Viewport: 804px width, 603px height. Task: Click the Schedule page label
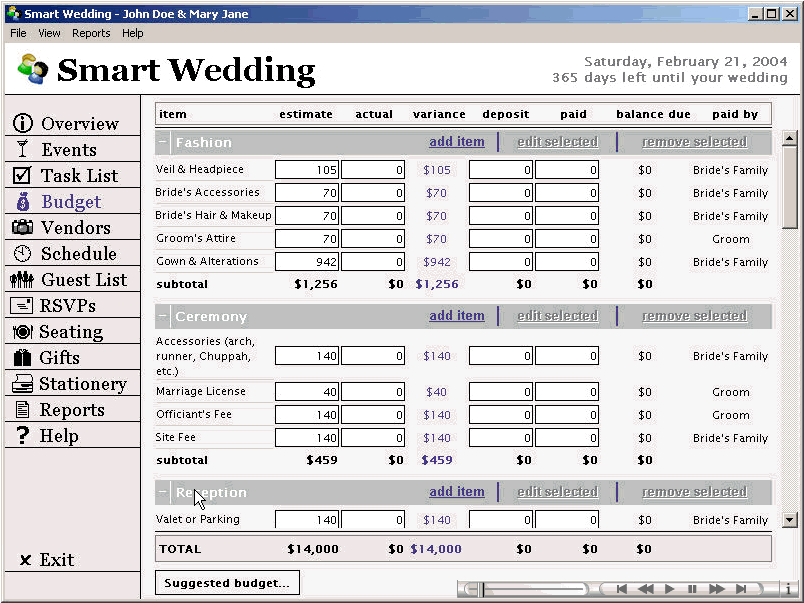pyautogui.click(x=79, y=254)
